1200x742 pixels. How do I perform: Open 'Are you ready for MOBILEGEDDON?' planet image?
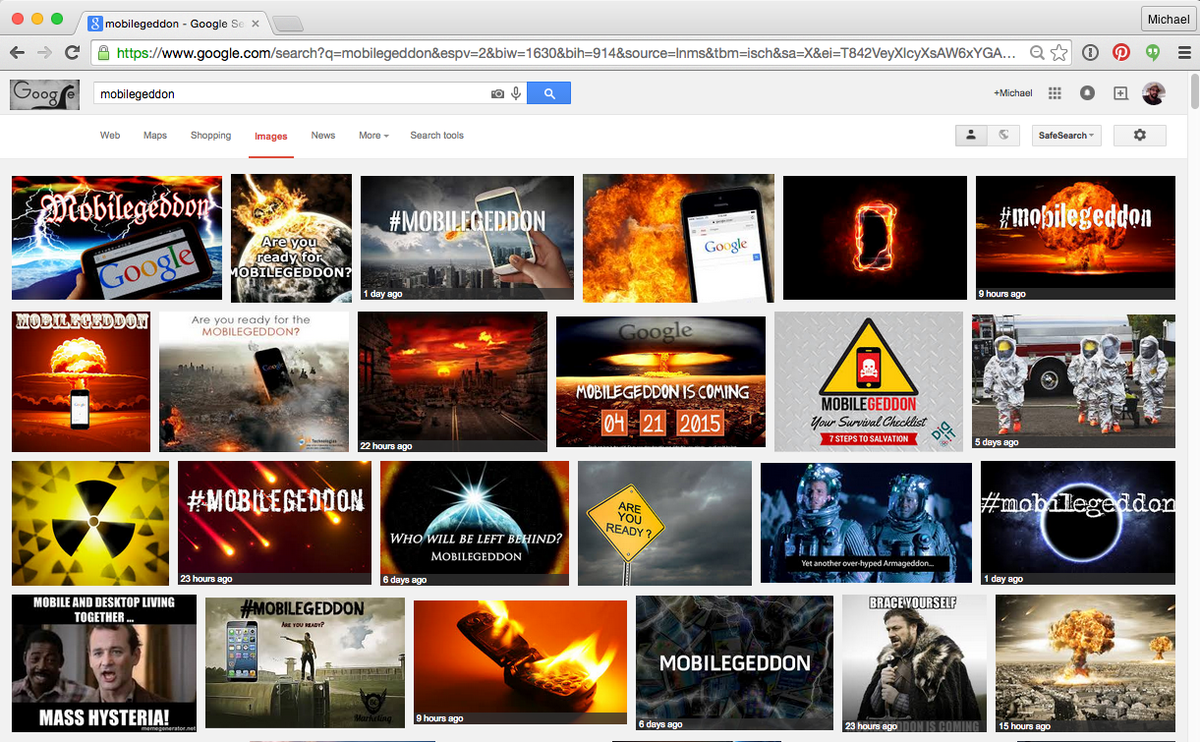pos(291,238)
